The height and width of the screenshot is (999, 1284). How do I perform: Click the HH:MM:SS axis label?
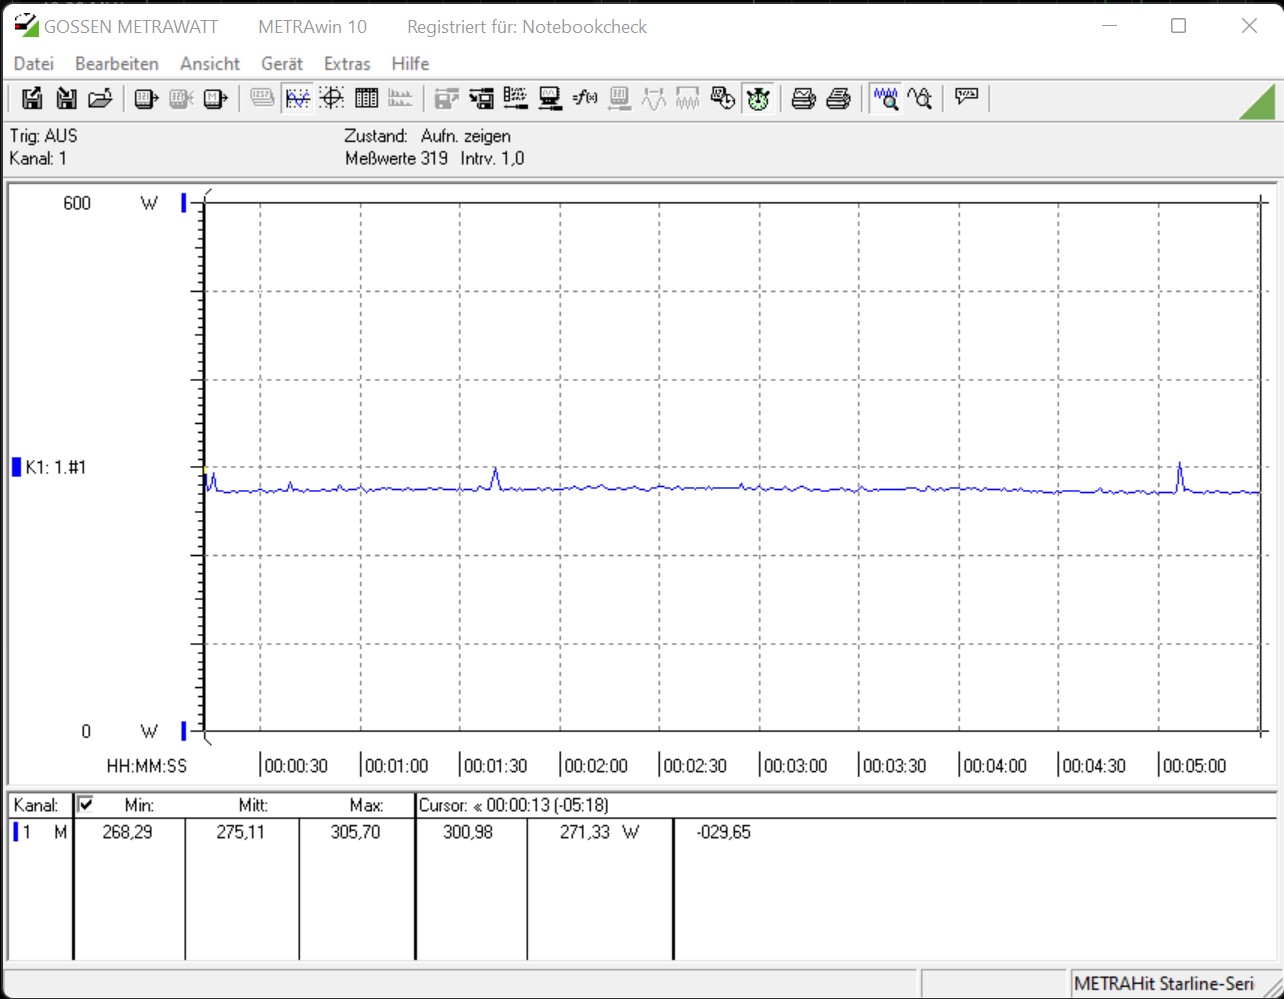point(147,766)
